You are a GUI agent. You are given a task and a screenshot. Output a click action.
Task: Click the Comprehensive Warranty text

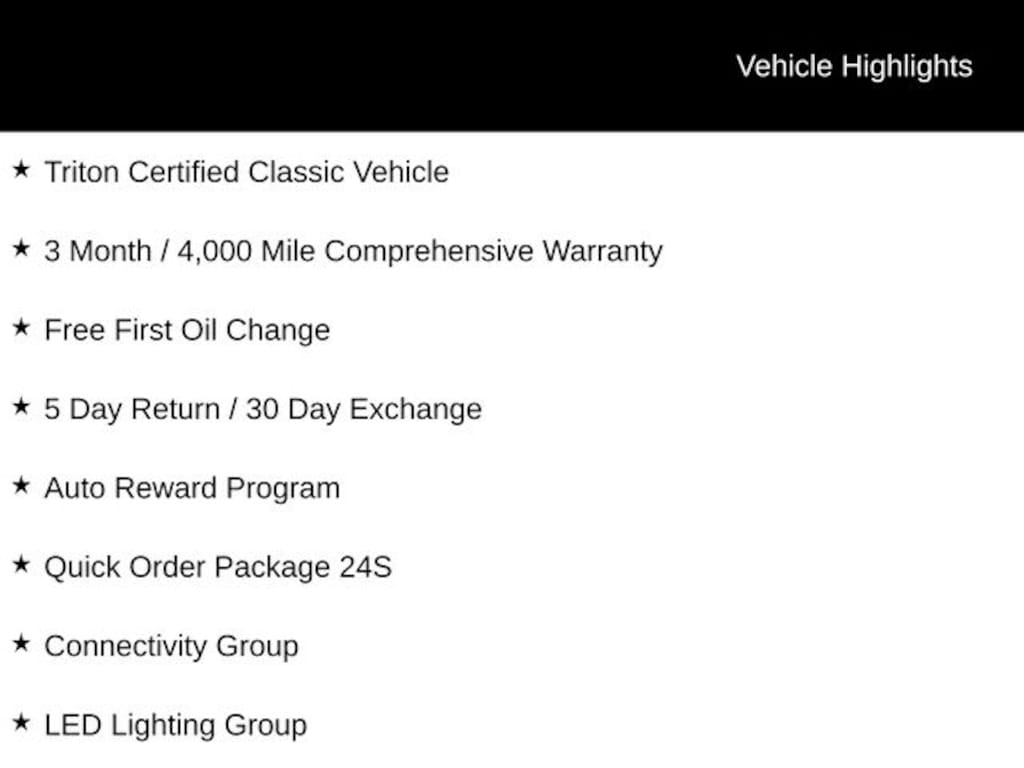(x=493, y=251)
